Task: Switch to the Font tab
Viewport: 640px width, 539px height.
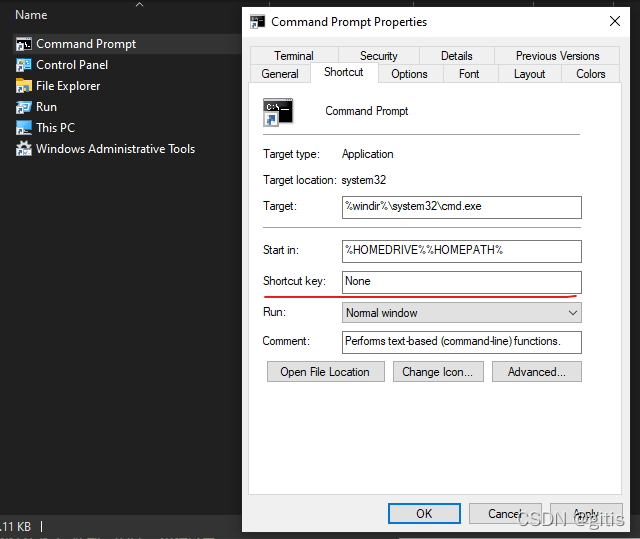Action: coord(469,74)
